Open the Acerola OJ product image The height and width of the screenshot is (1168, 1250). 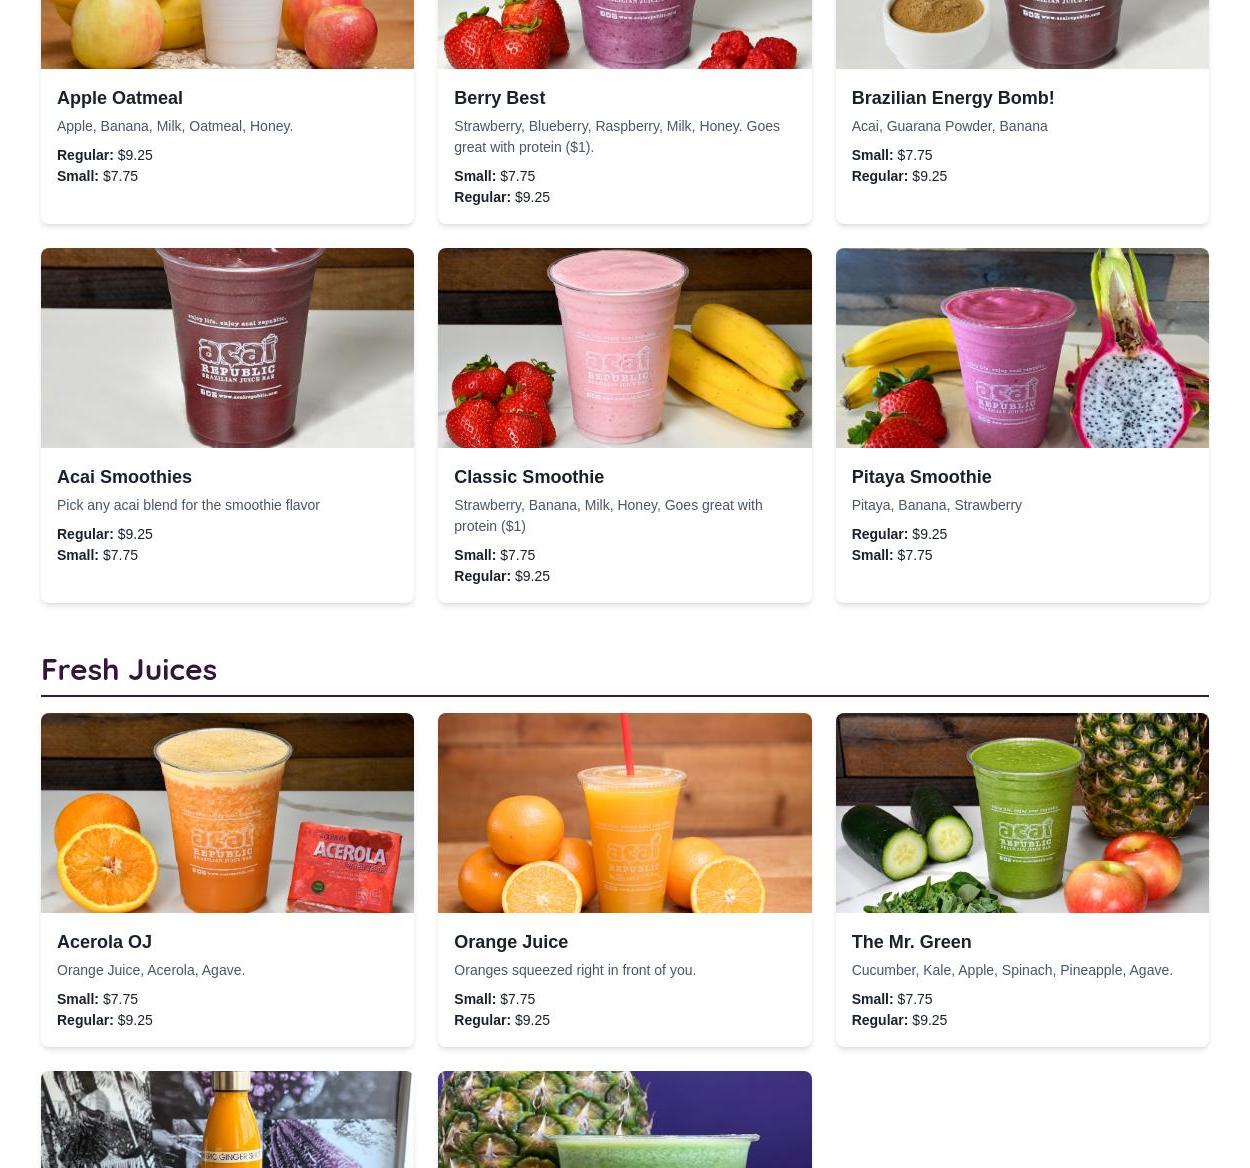point(227,812)
